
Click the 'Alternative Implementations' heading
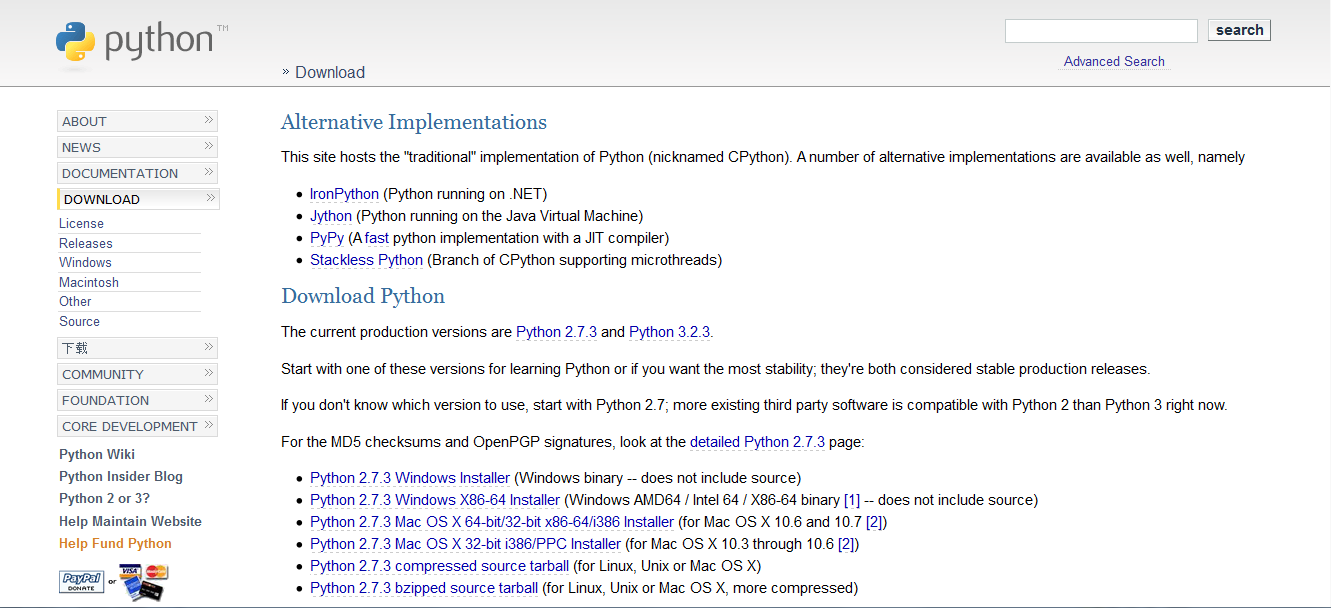(x=414, y=122)
